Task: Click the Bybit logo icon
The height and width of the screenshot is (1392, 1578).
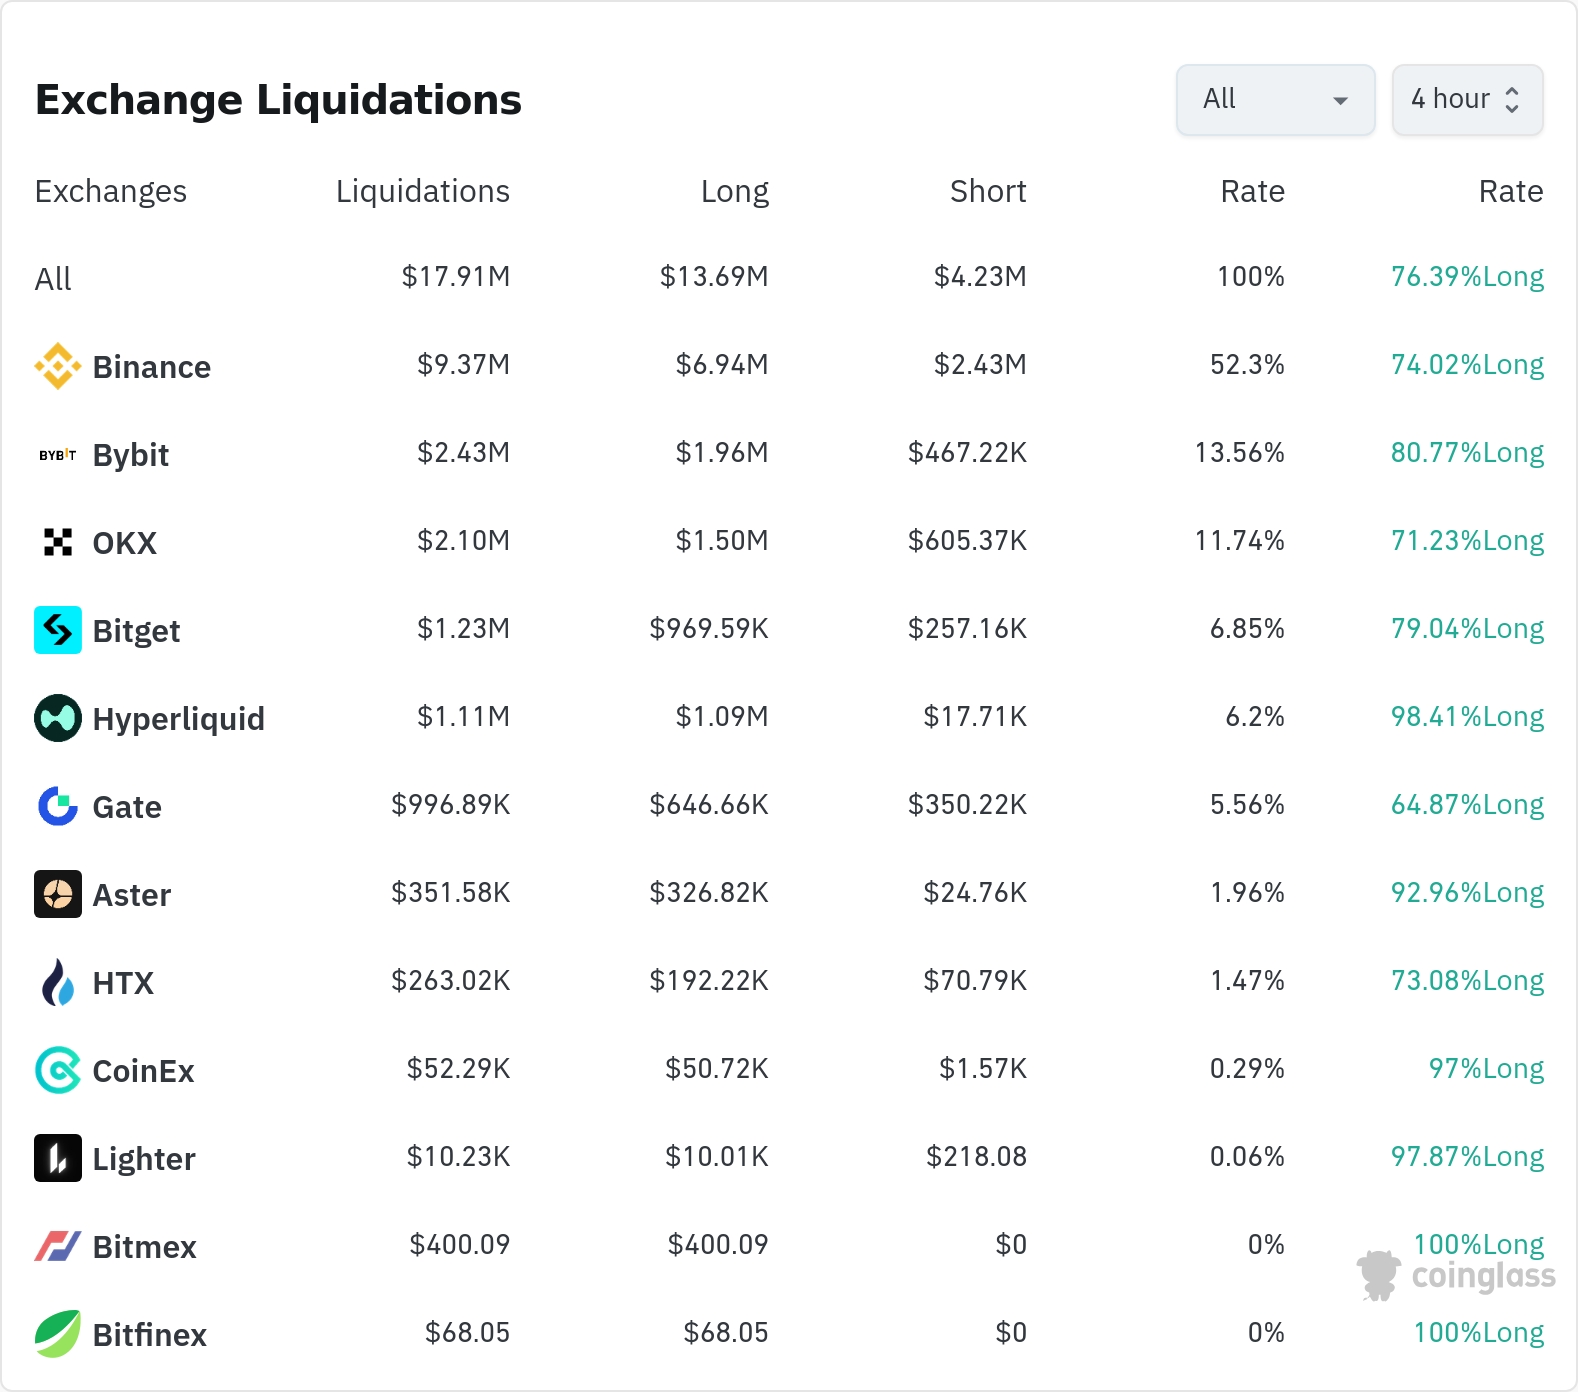Action: [58, 455]
